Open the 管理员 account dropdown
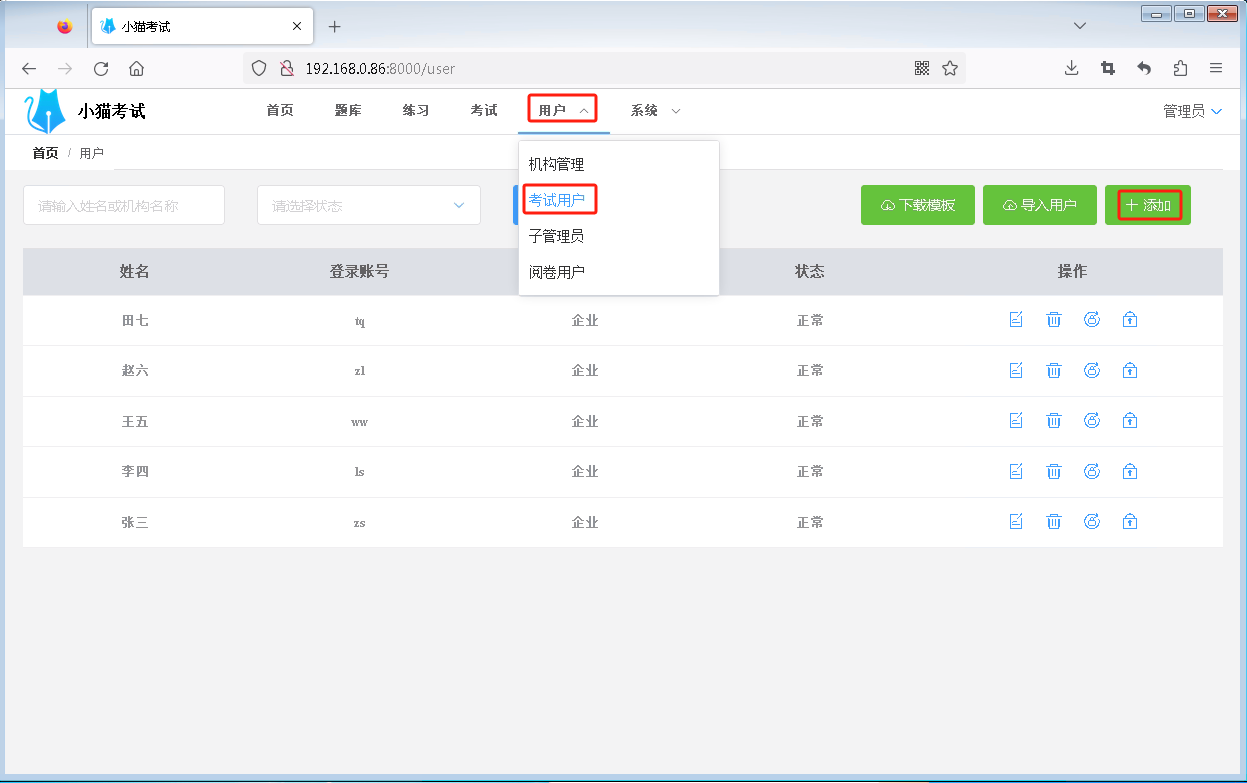 1192,111
